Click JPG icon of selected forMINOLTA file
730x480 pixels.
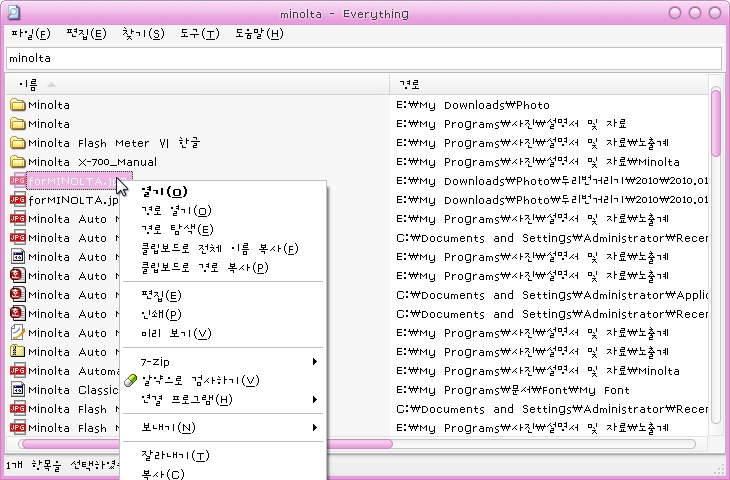pos(17,181)
